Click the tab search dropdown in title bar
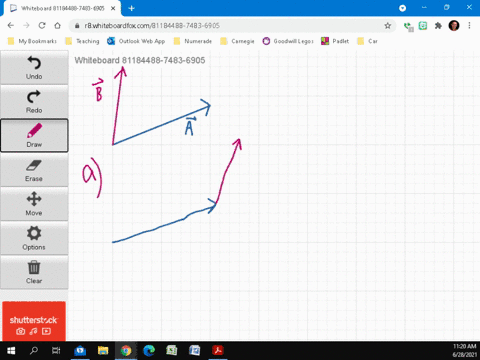 (x=402, y=8)
